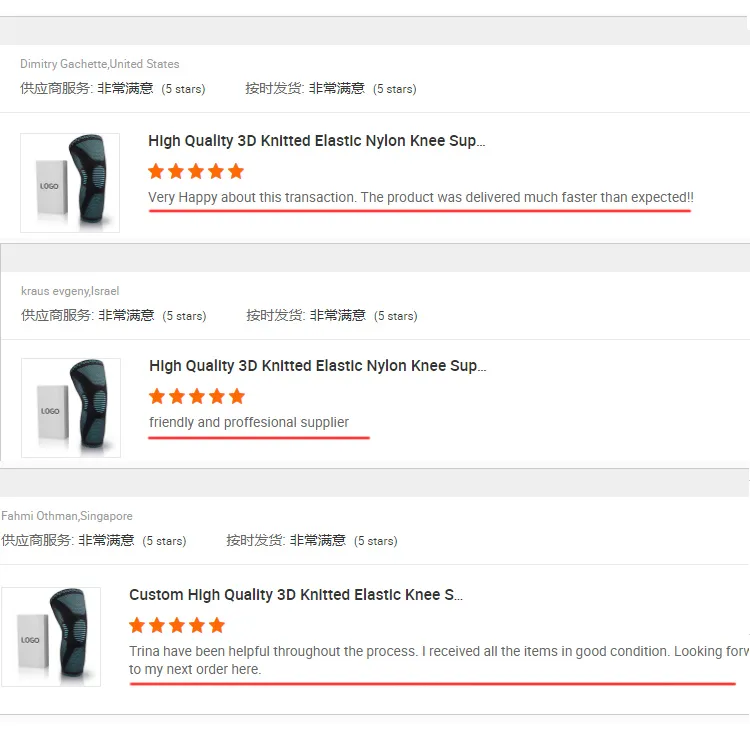The image size is (750, 732).
Task: Click the 'Very Happy about this transaction' review text
Action: 420,197
